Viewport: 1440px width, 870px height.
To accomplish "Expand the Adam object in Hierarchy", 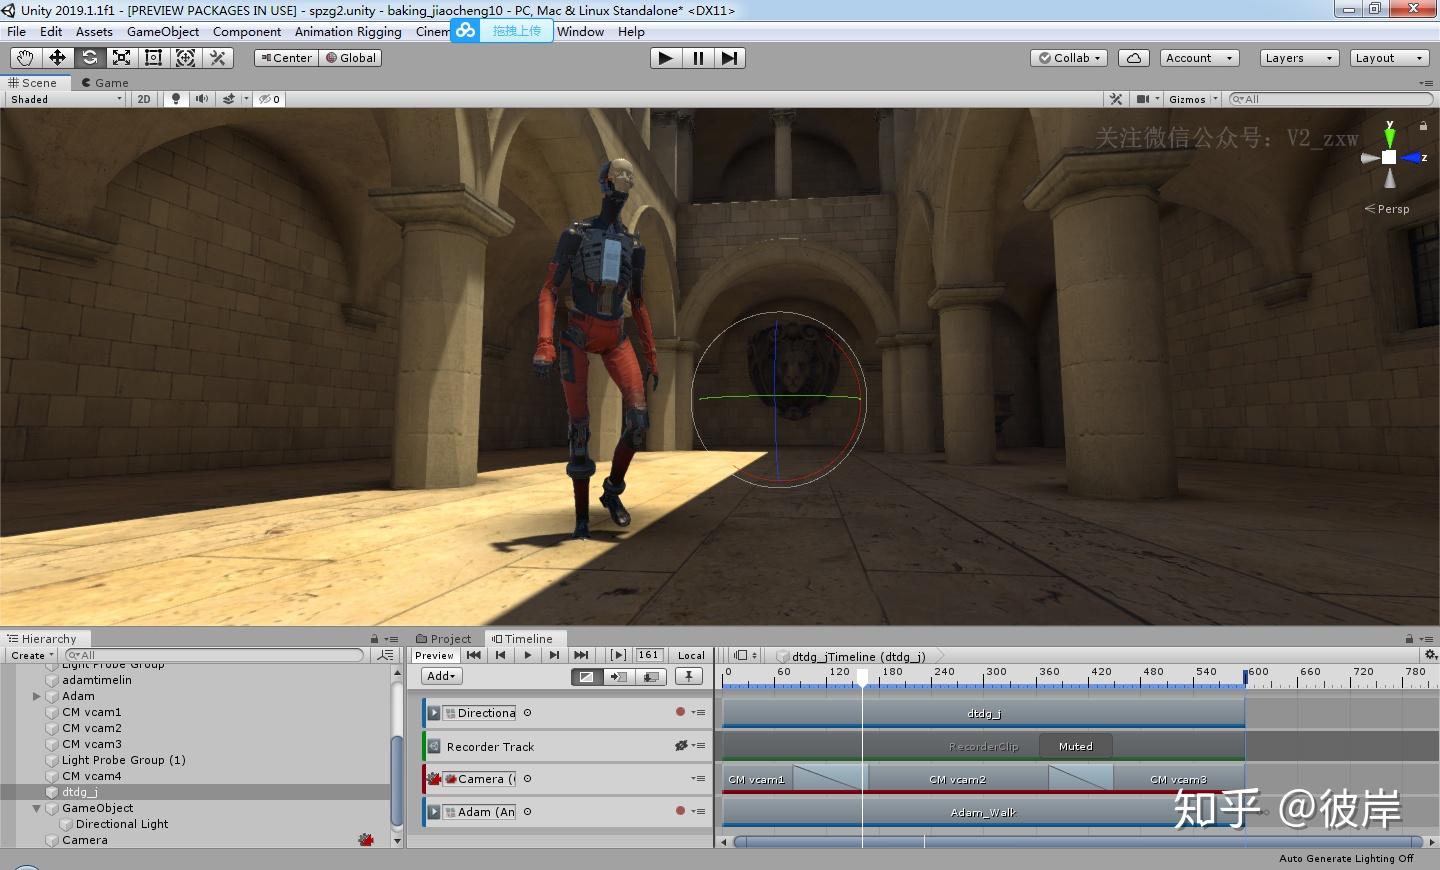I will point(37,696).
